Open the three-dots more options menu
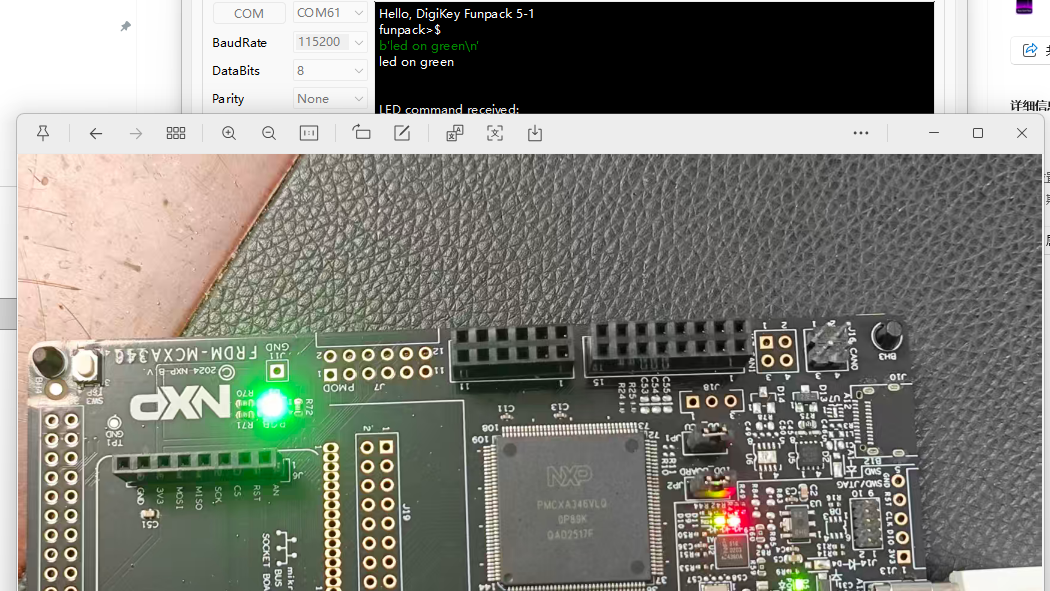1050x591 pixels. coord(861,133)
